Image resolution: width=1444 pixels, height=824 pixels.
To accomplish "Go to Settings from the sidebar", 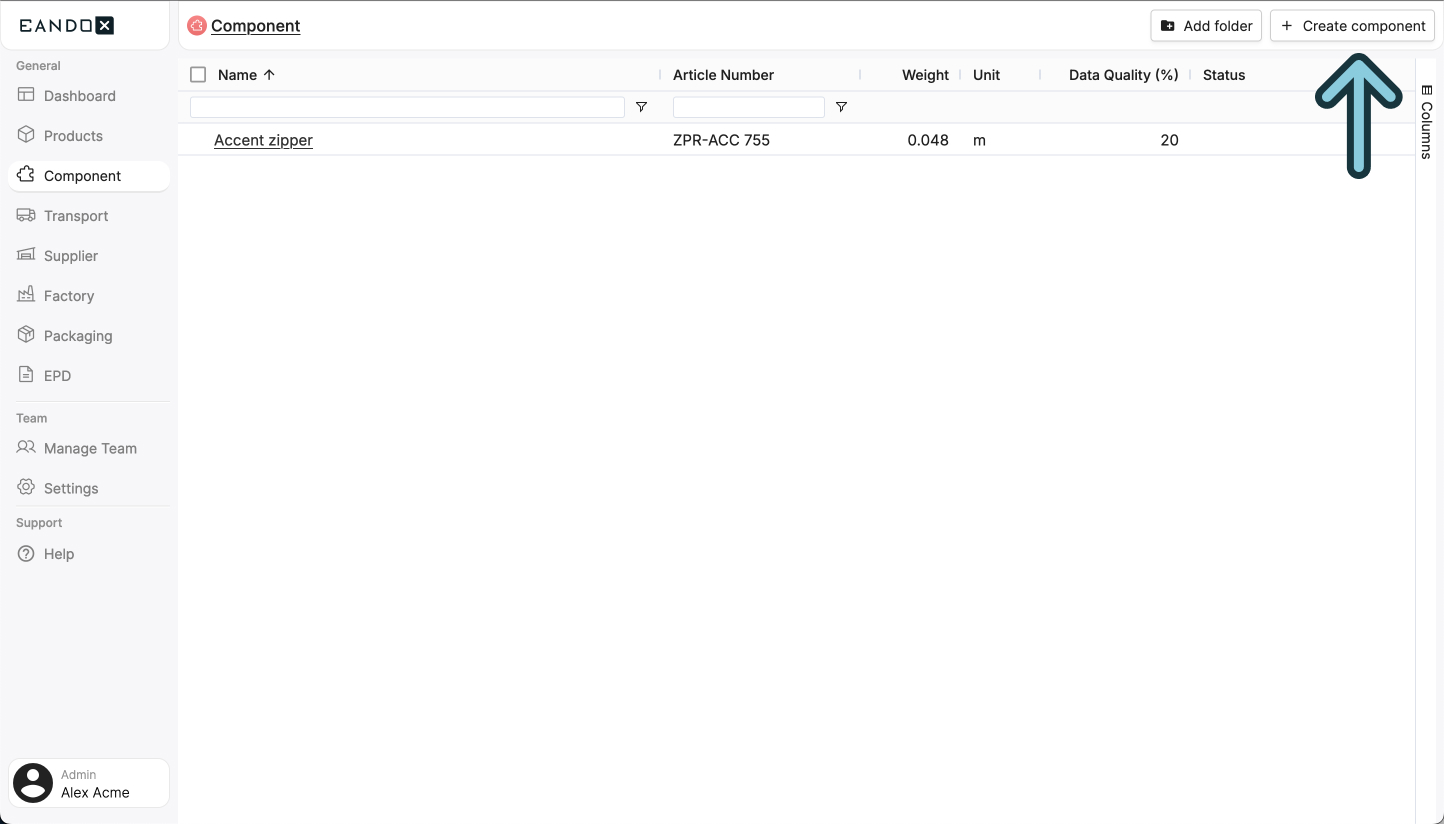I will (x=70, y=487).
